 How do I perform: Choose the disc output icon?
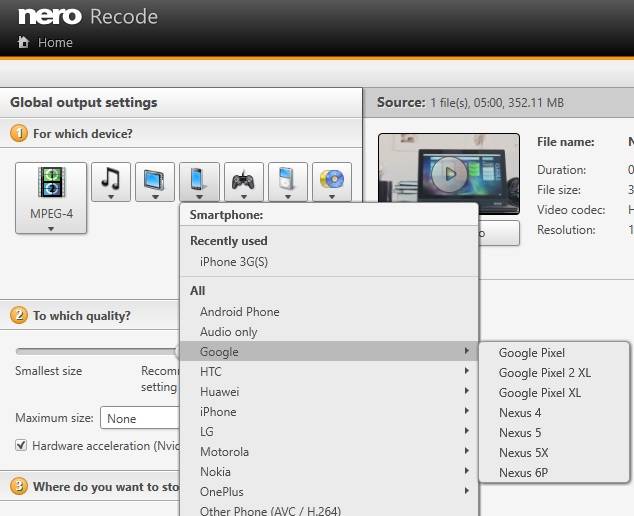point(332,182)
